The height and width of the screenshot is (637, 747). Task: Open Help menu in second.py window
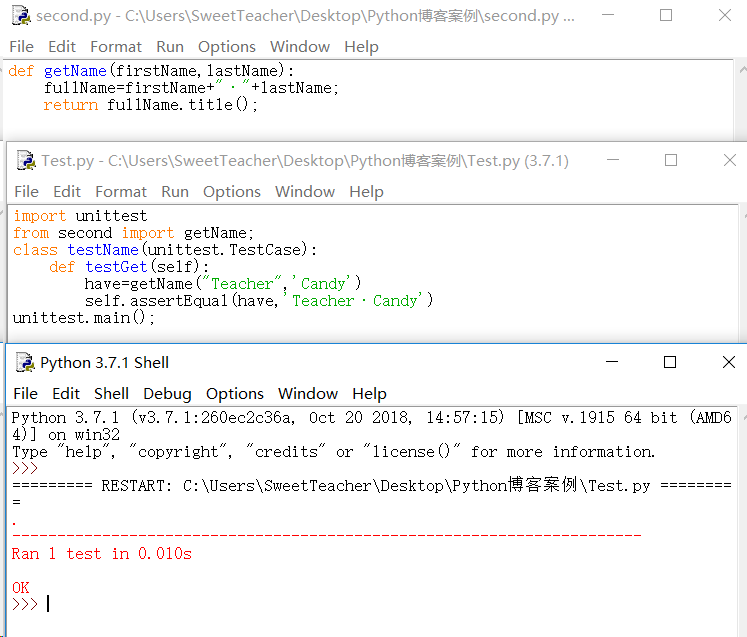tap(361, 47)
